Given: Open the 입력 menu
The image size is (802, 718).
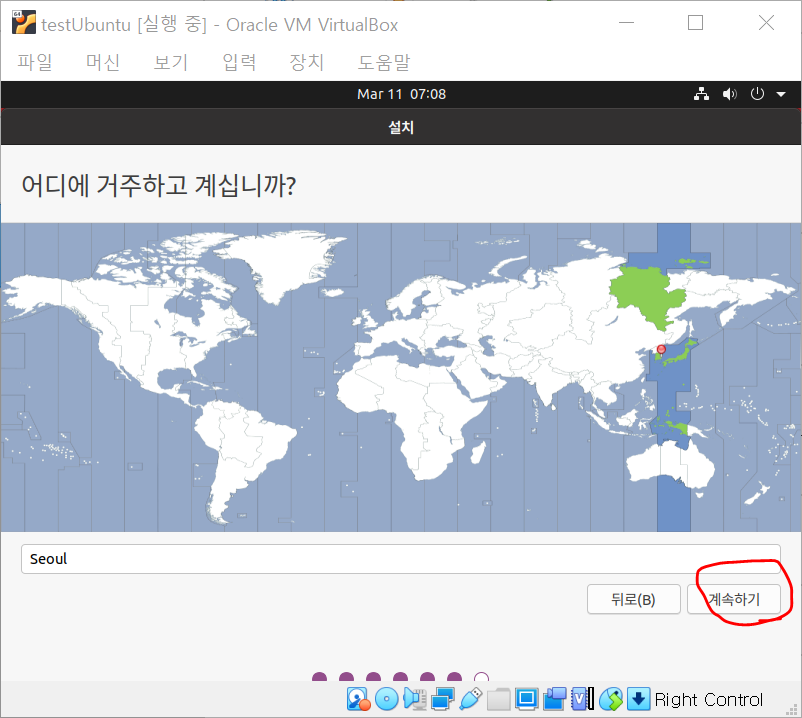Looking at the screenshot, I should [239, 62].
